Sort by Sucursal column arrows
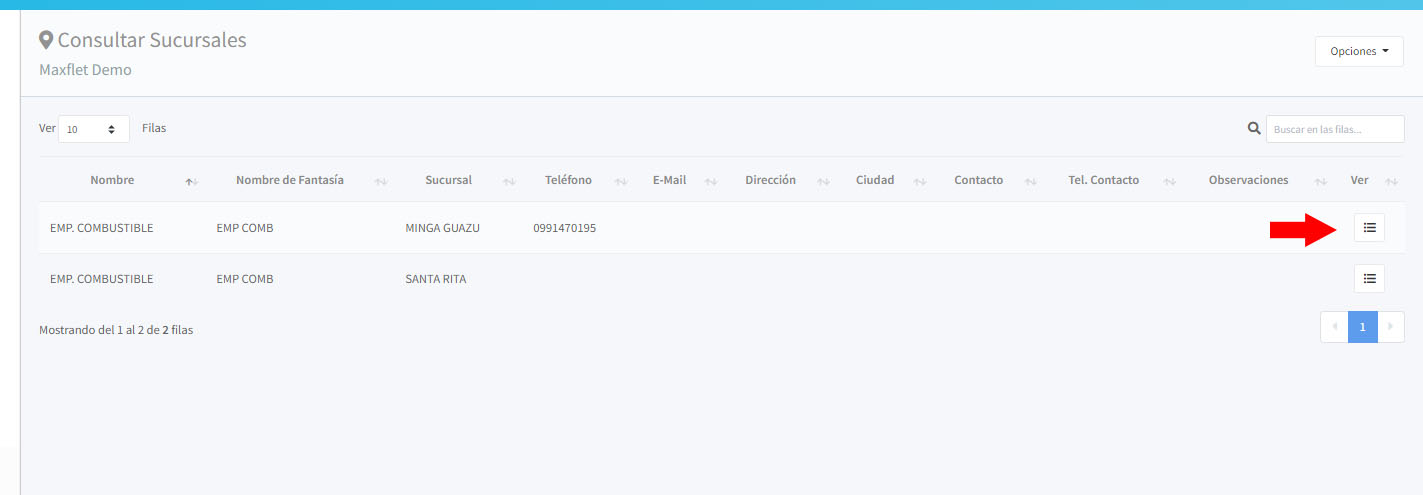The width and height of the screenshot is (1423, 495). [509, 181]
